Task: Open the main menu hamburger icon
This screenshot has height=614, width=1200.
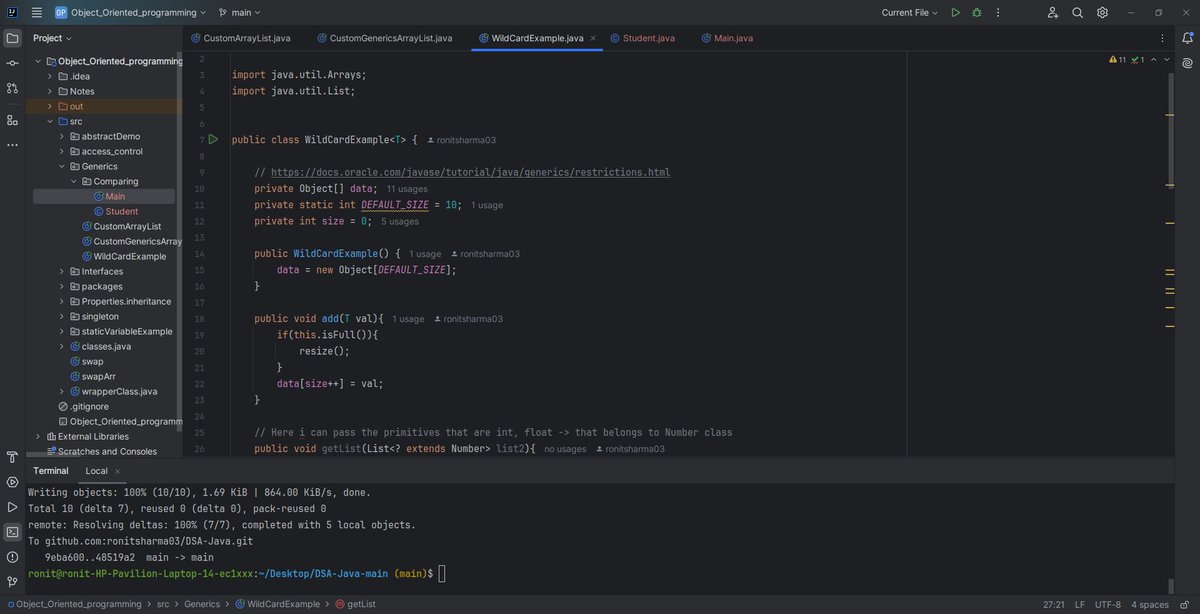Action: [x=37, y=13]
